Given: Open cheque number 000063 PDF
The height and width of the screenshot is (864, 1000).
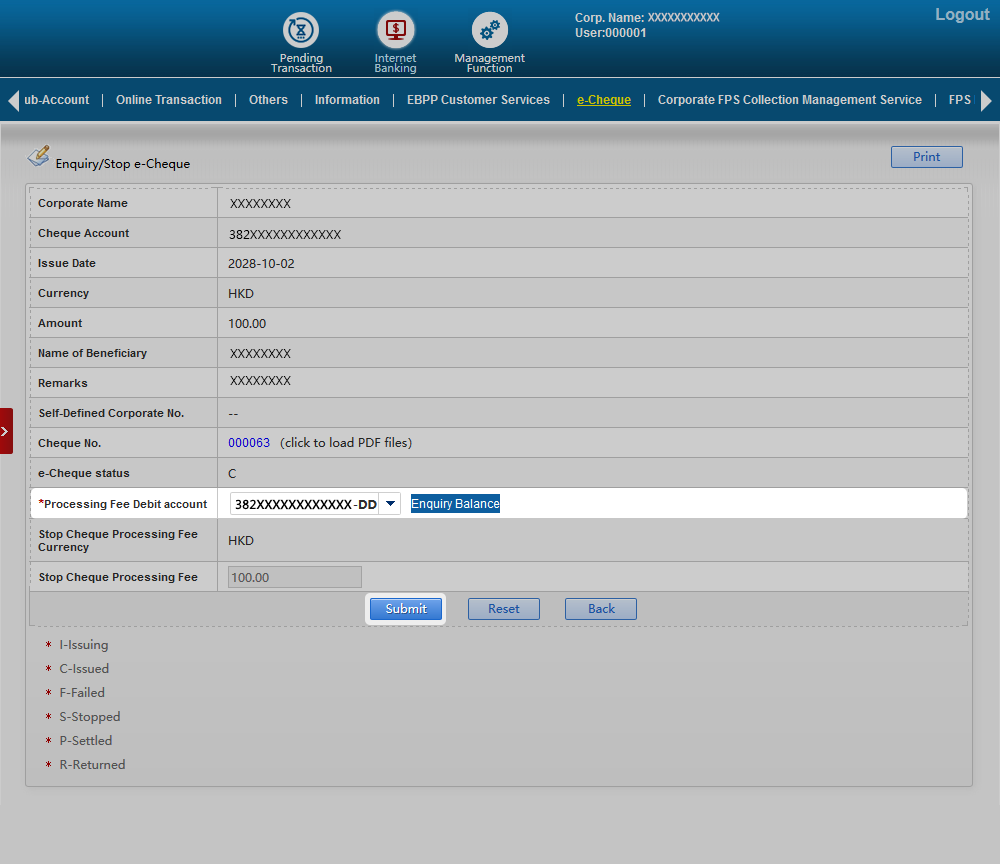Looking at the screenshot, I should (x=249, y=443).
